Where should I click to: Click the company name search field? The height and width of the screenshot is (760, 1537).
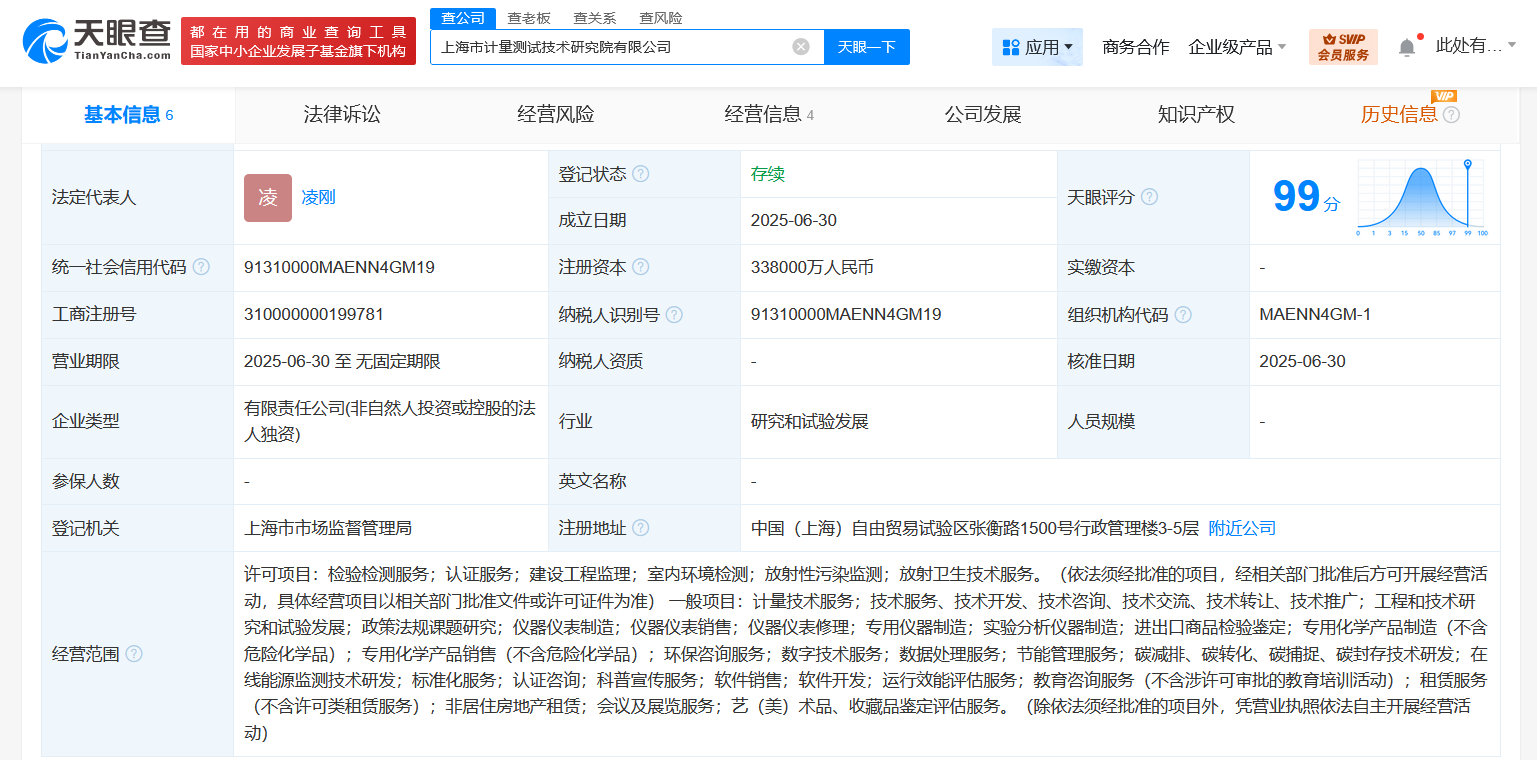click(610, 47)
